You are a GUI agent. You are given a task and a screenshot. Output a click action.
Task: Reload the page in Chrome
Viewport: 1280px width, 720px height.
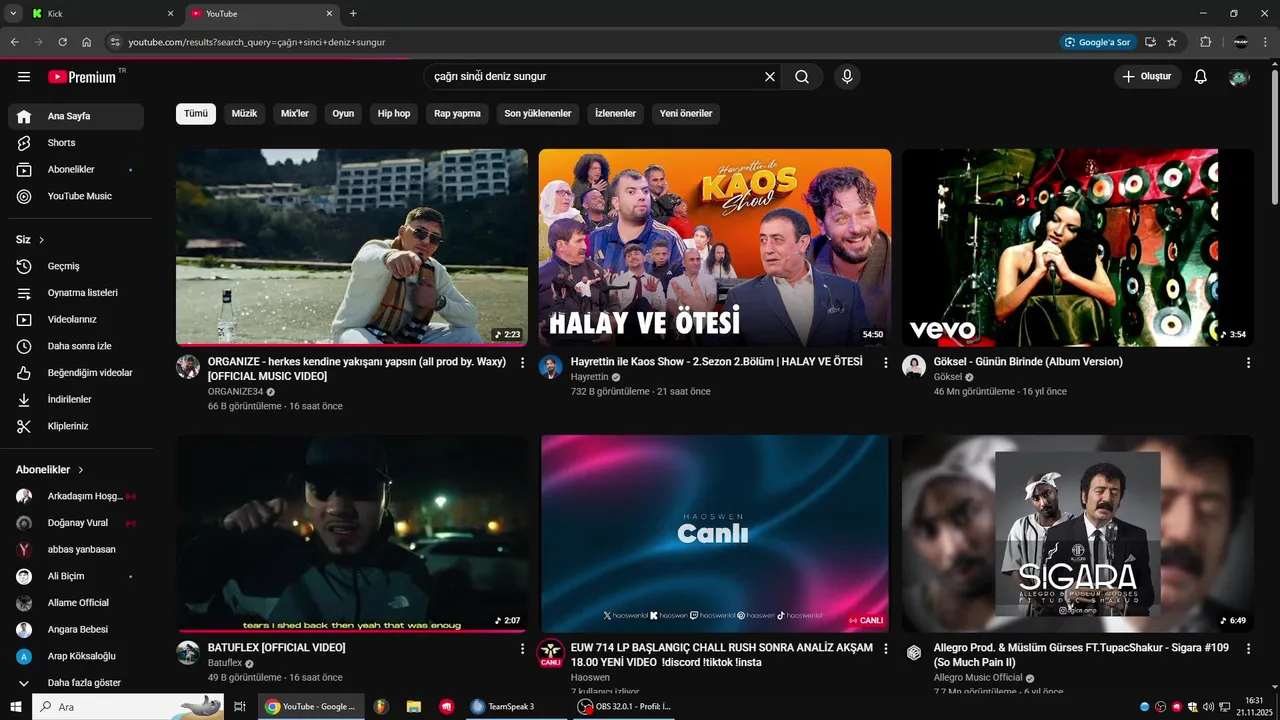tap(62, 42)
